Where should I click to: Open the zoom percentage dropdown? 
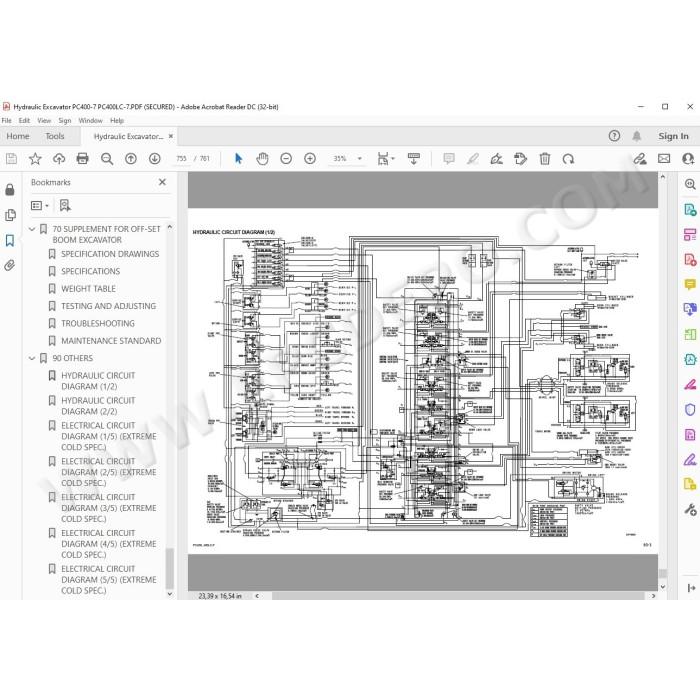(x=359, y=158)
